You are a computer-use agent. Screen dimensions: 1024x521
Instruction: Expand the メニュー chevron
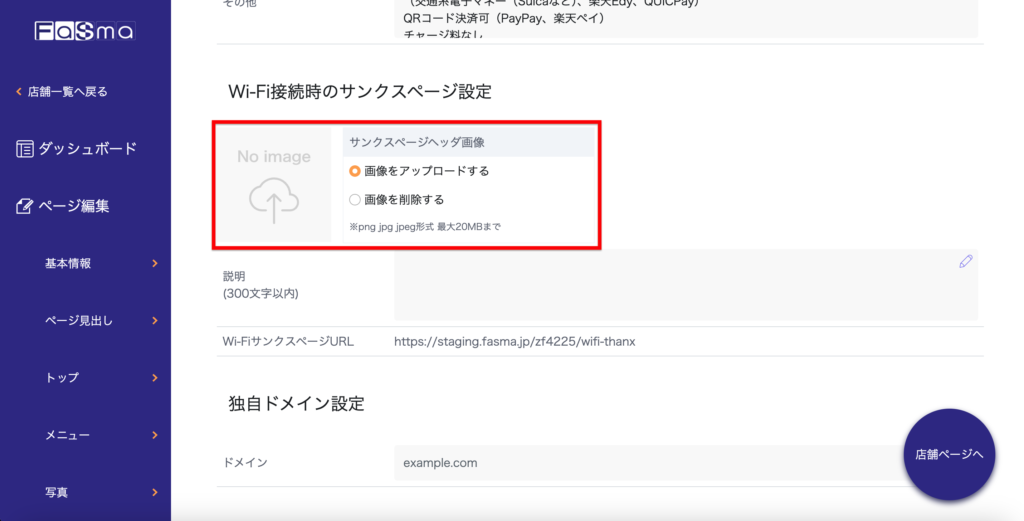[155, 435]
